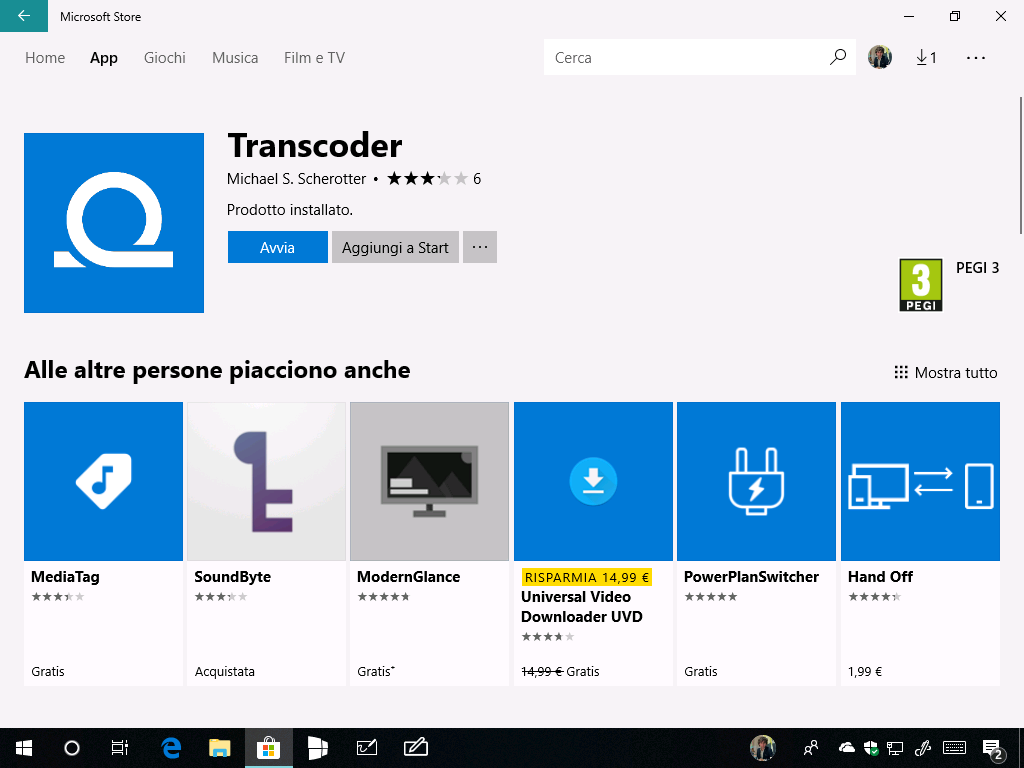Click Mostra tutto link
This screenshot has width=1024, height=768.
(946, 372)
